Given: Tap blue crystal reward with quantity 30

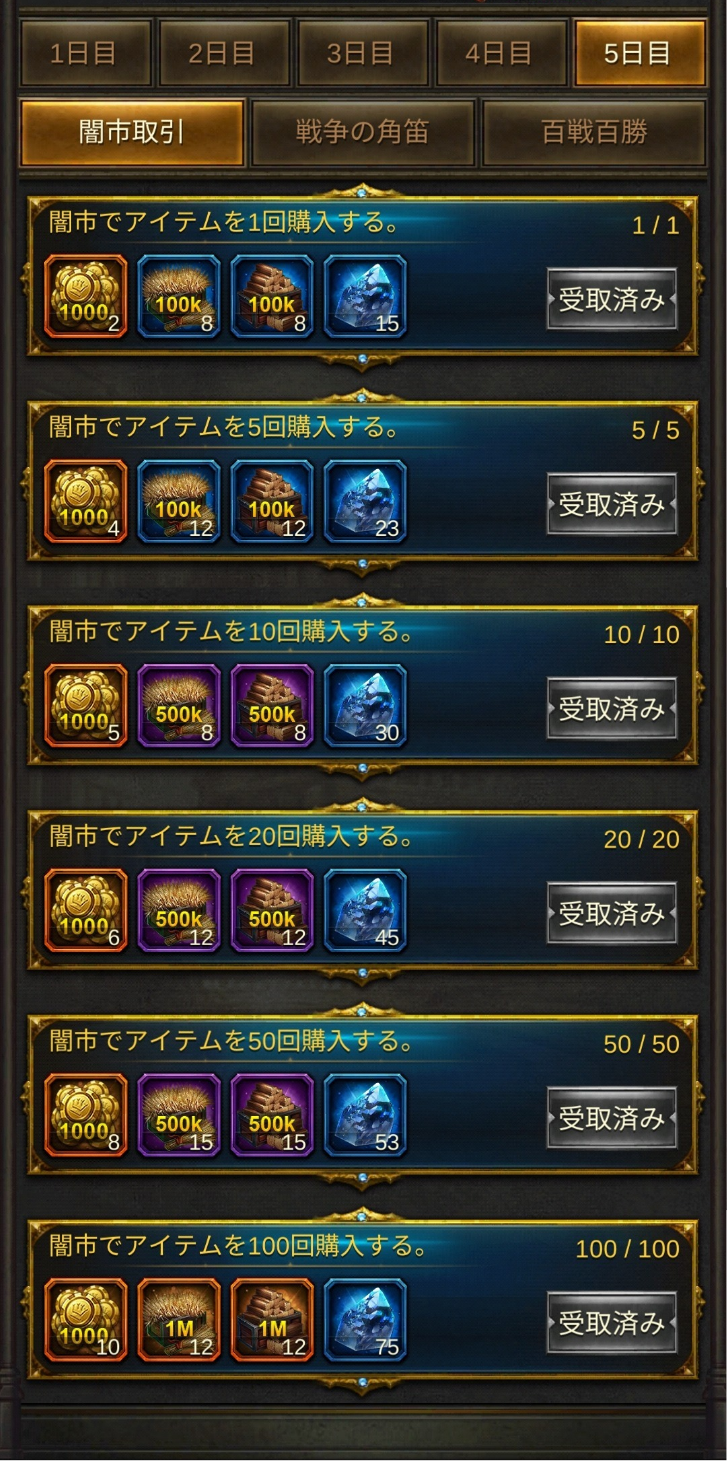Looking at the screenshot, I should [365, 706].
